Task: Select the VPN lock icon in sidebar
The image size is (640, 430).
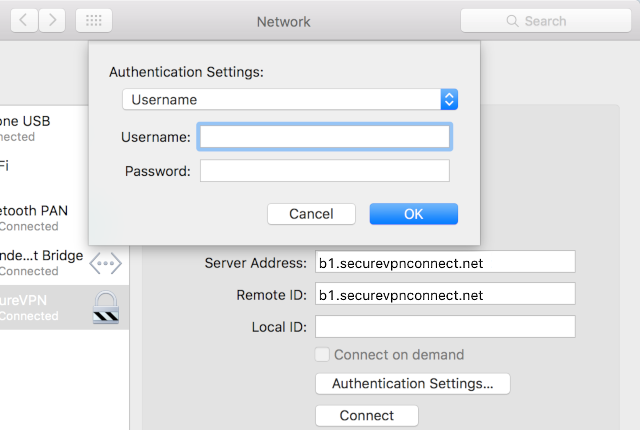Action: coord(106,308)
